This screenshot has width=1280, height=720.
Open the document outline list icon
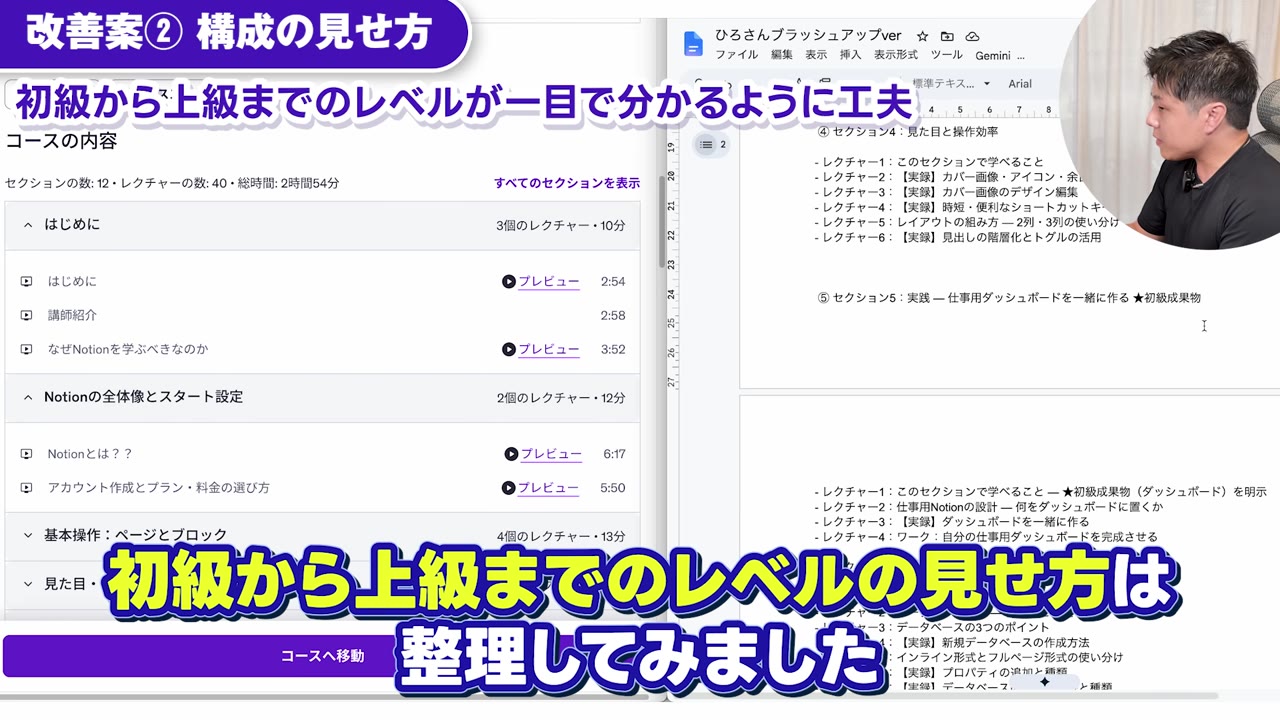pos(707,145)
